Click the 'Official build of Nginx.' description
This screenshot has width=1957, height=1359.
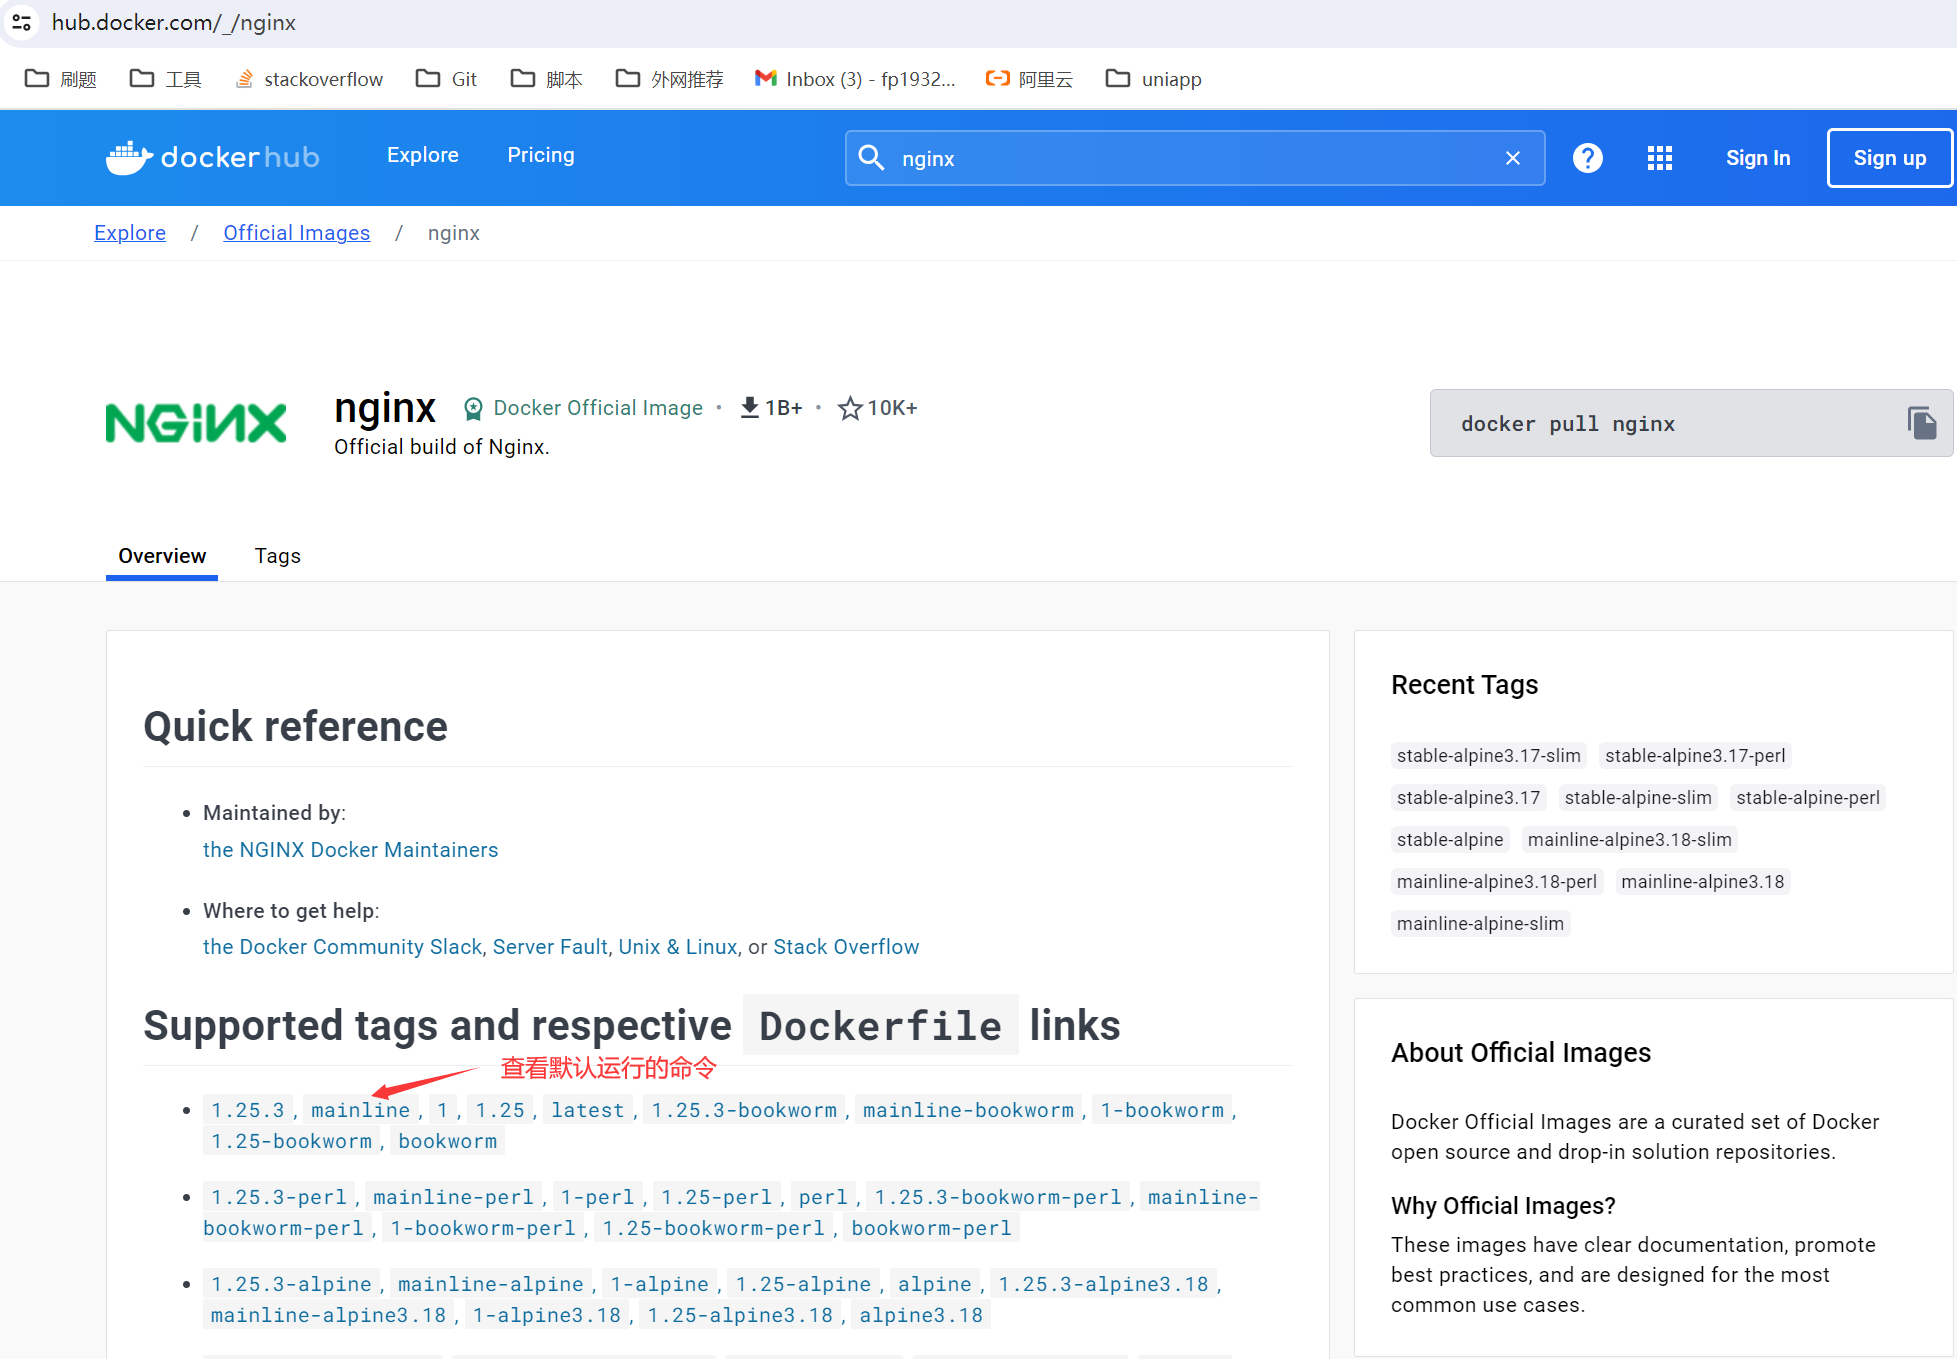(442, 447)
